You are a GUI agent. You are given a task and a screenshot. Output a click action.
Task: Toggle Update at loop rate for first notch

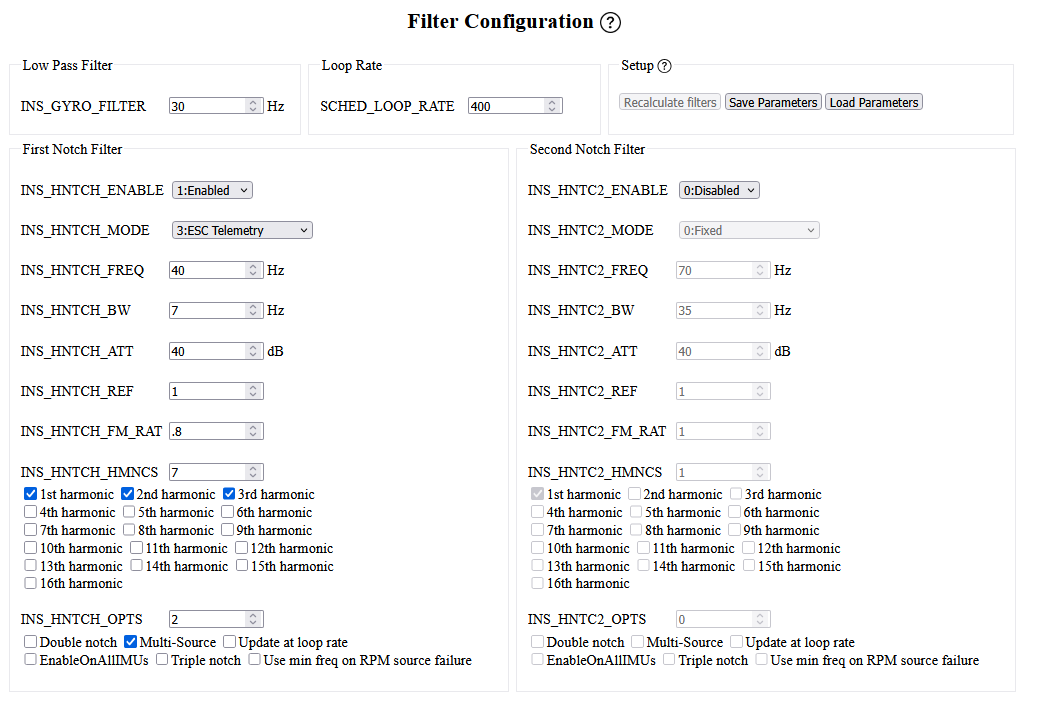coord(230,642)
